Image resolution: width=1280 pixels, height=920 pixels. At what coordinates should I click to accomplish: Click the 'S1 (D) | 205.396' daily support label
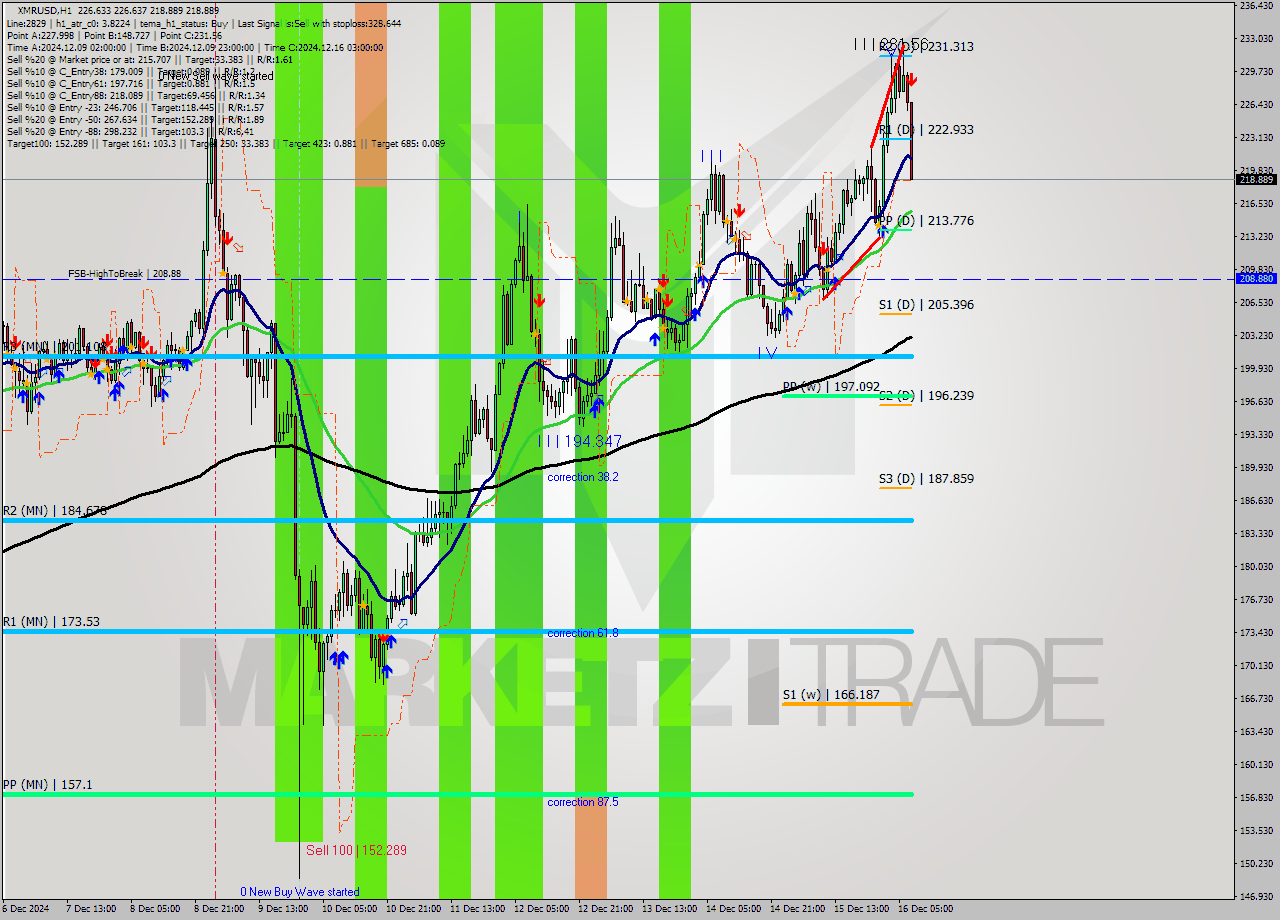pos(926,305)
